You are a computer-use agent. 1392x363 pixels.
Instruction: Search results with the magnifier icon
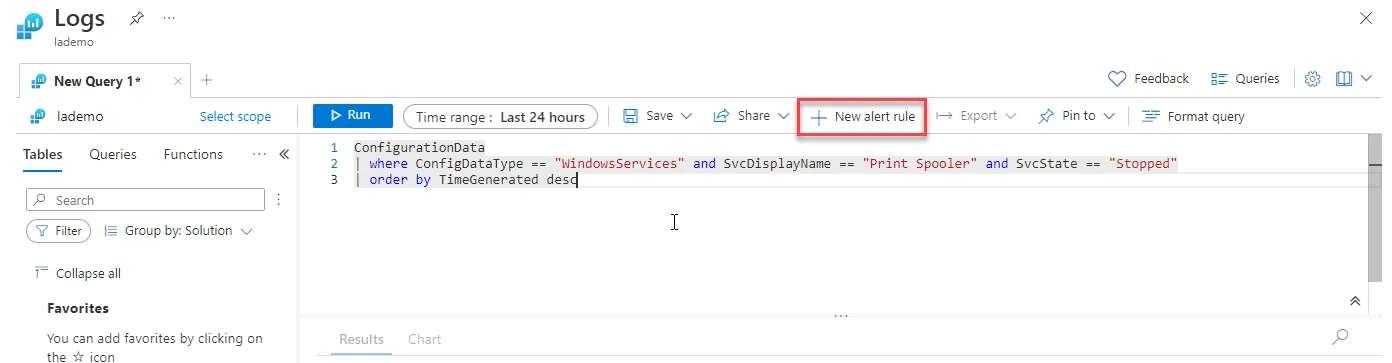pos(1340,337)
